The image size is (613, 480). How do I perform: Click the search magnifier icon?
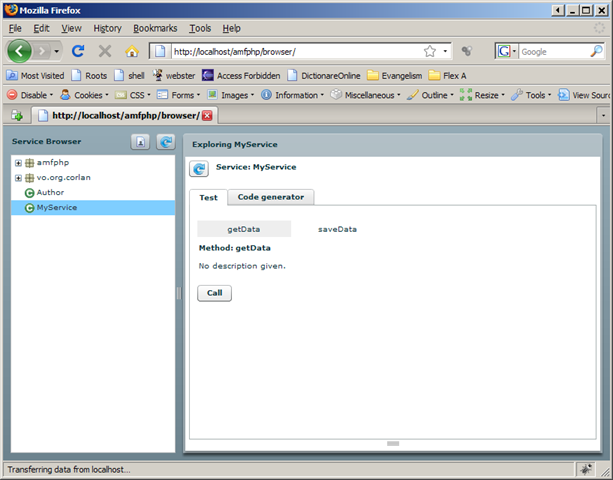pos(597,51)
